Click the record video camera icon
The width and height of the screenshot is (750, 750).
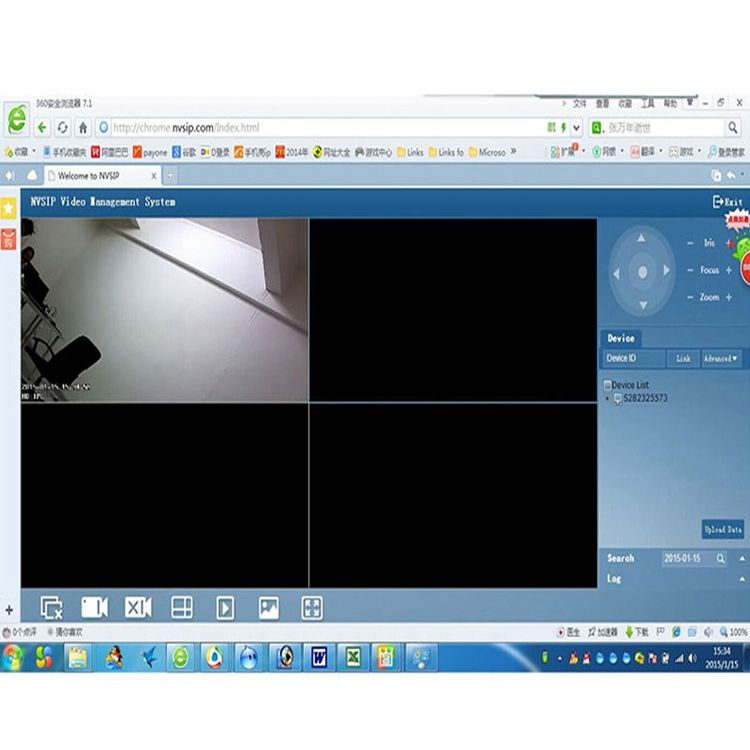coord(94,607)
